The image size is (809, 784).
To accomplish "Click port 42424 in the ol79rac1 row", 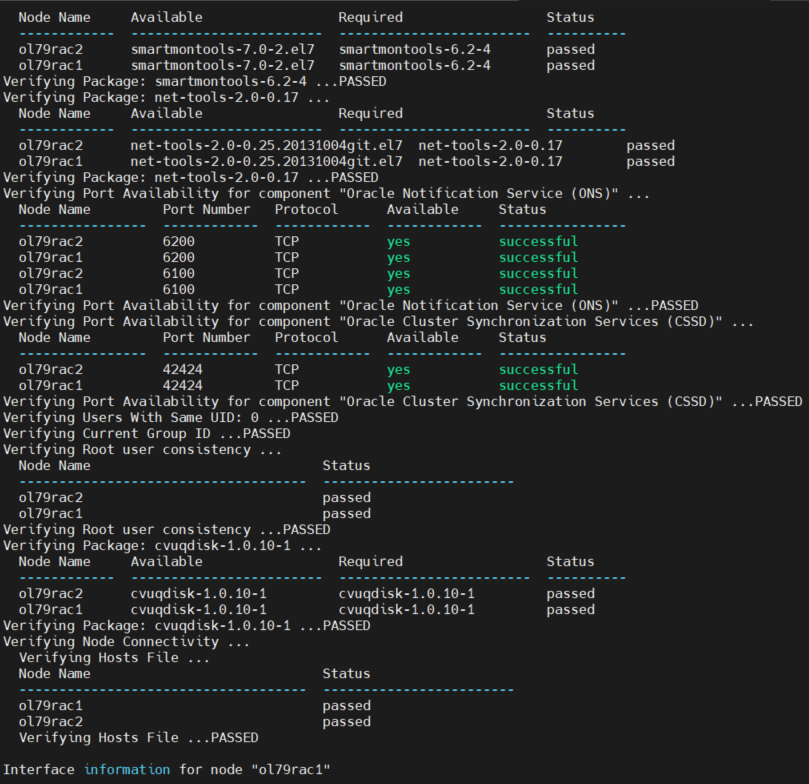I will click(x=183, y=385).
